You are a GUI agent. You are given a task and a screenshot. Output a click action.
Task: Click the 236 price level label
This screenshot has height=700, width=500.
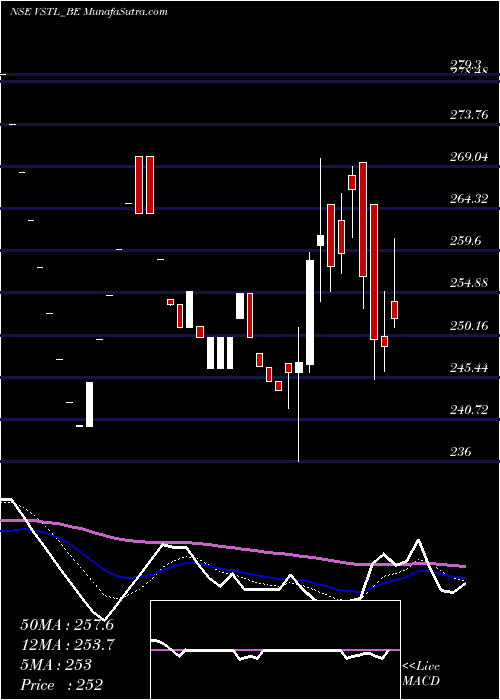pyautogui.click(x=461, y=452)
